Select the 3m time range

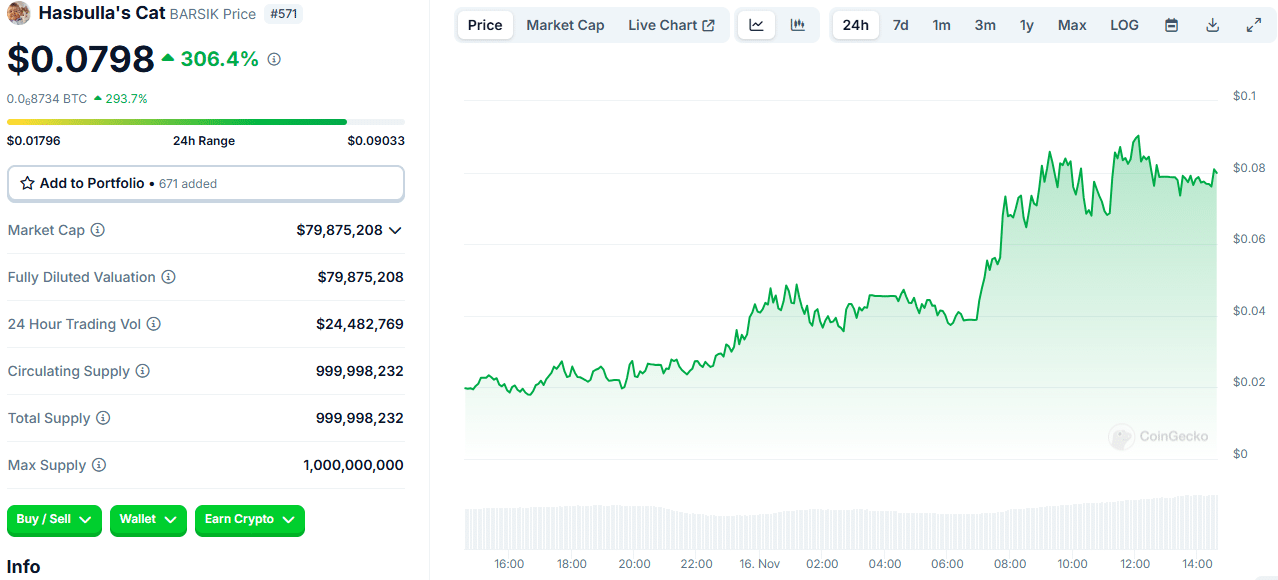pos(985,25)
